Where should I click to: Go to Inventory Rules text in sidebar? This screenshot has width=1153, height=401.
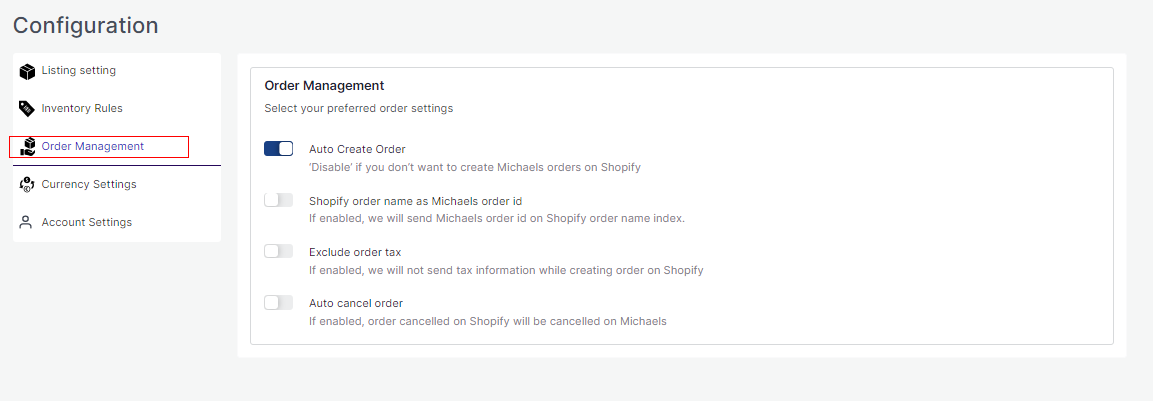point(82,108)
